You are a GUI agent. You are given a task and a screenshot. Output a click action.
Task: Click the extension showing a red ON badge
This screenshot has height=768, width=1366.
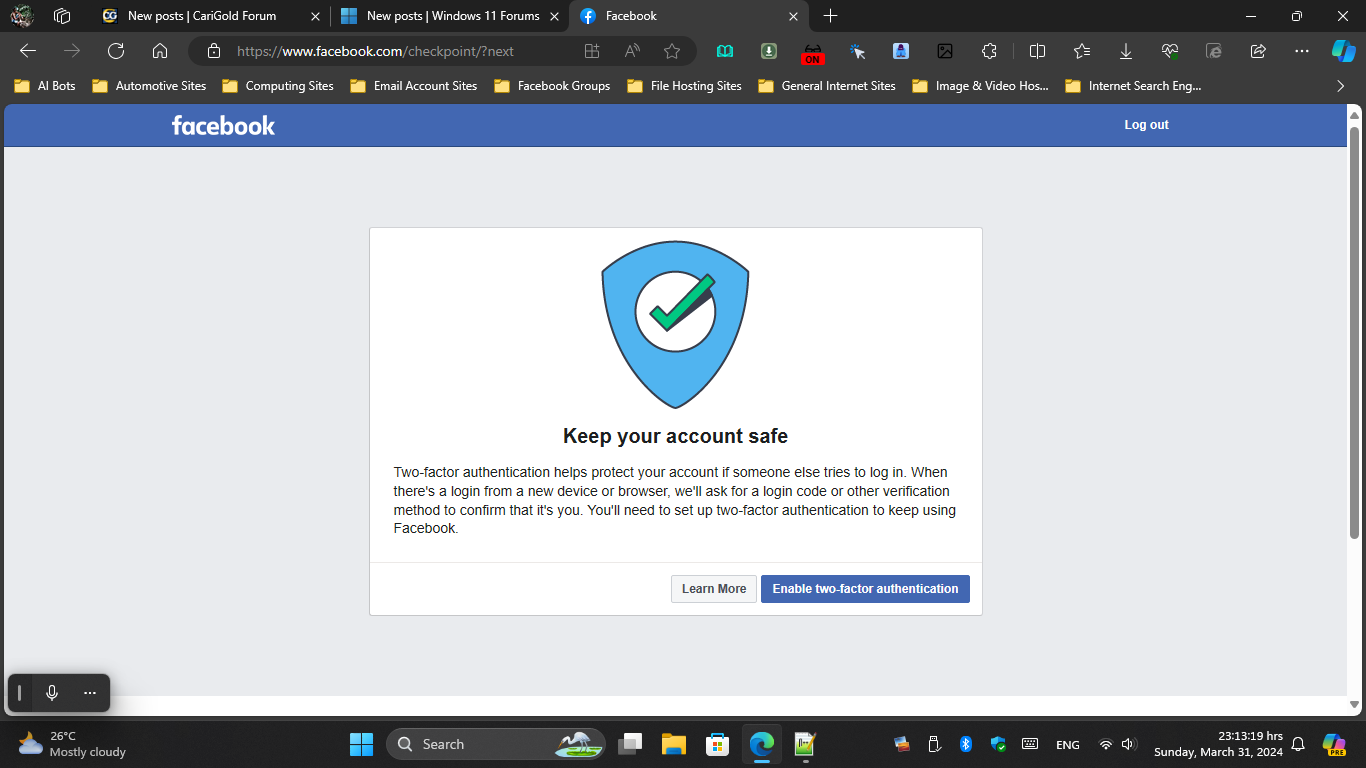(x=813, y=52)
